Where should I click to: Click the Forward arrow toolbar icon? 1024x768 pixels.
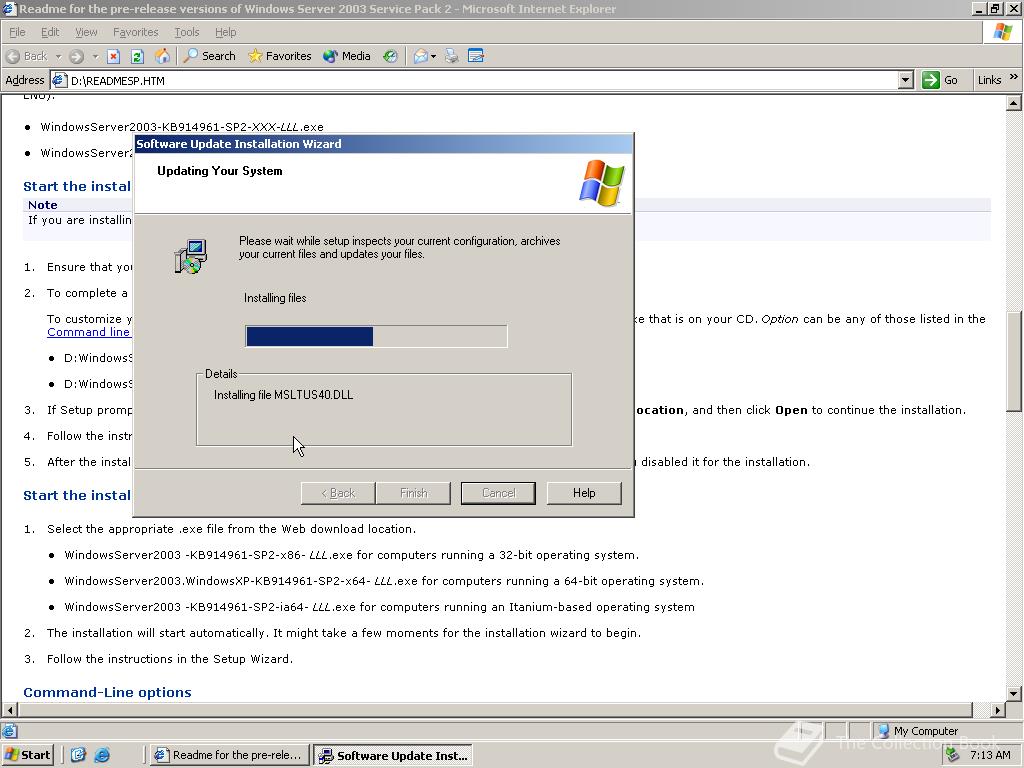[77, 56]
